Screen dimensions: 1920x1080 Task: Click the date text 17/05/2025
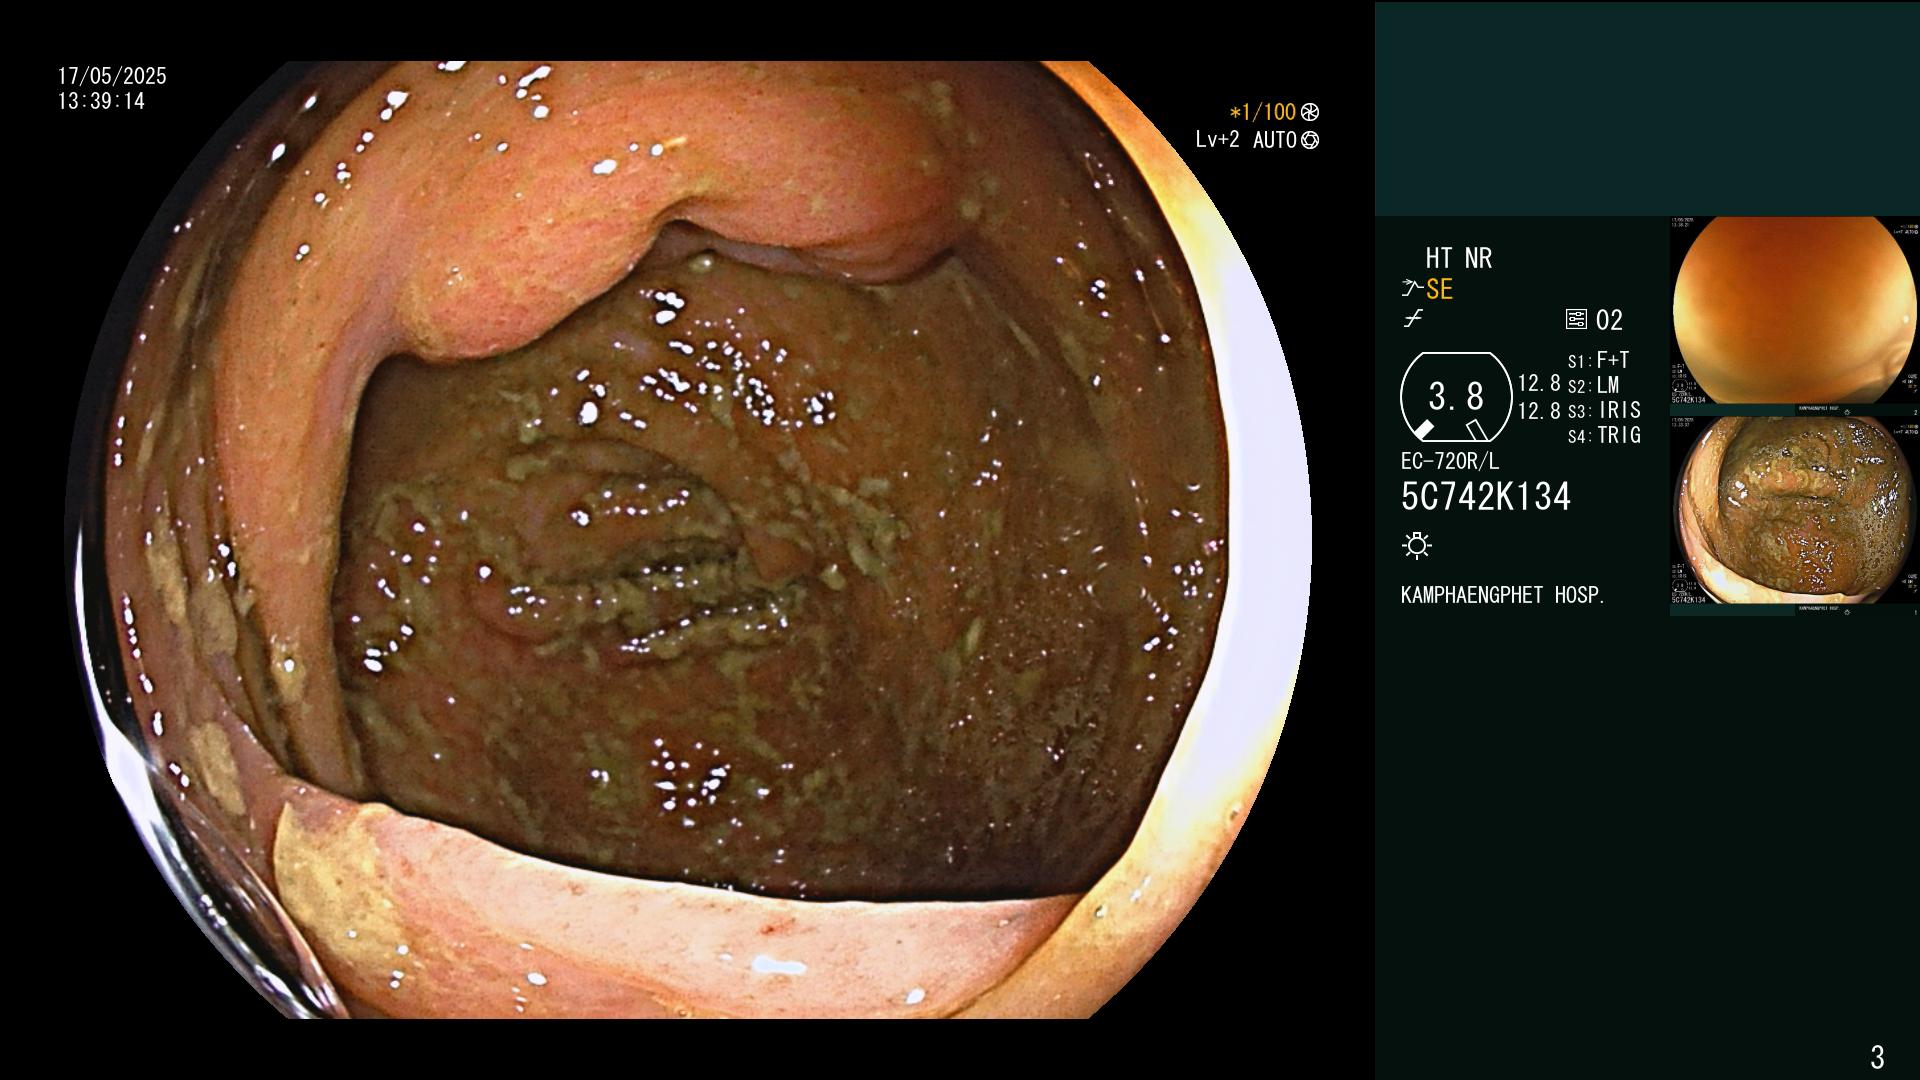coord(112,76)
